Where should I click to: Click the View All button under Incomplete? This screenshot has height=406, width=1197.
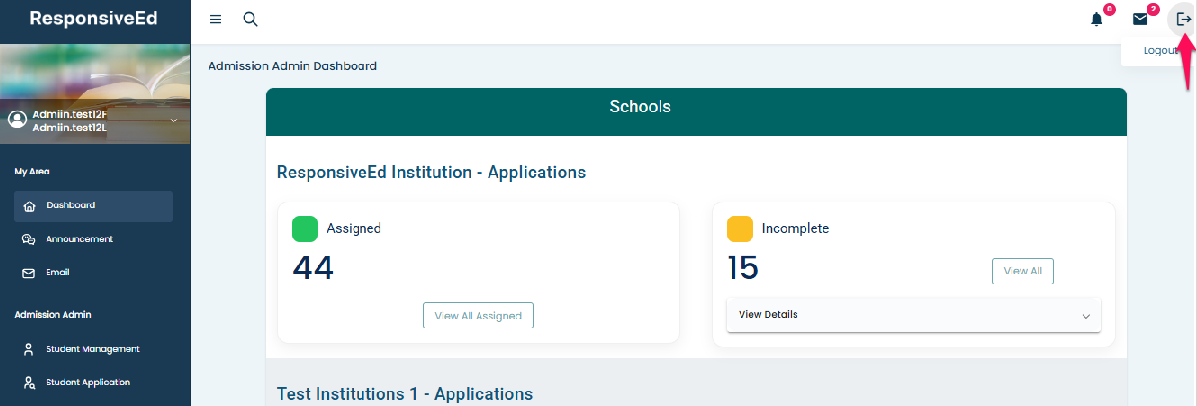1022,271
